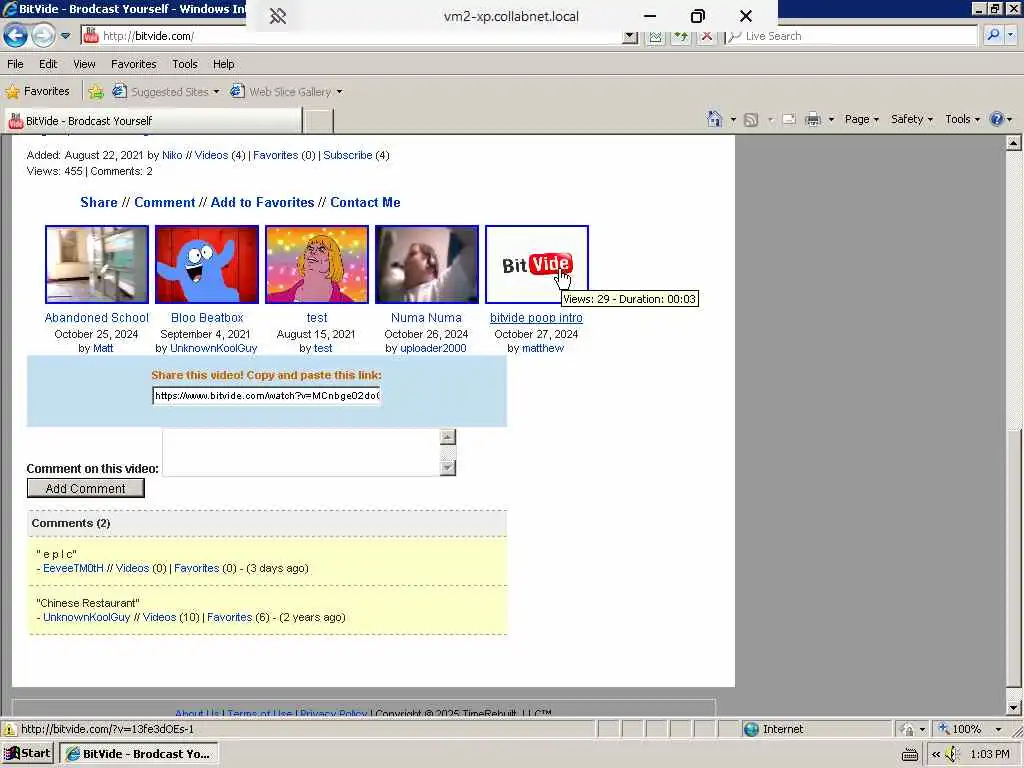Open the Numa Numa video thumbnail

tap(426, 264)
